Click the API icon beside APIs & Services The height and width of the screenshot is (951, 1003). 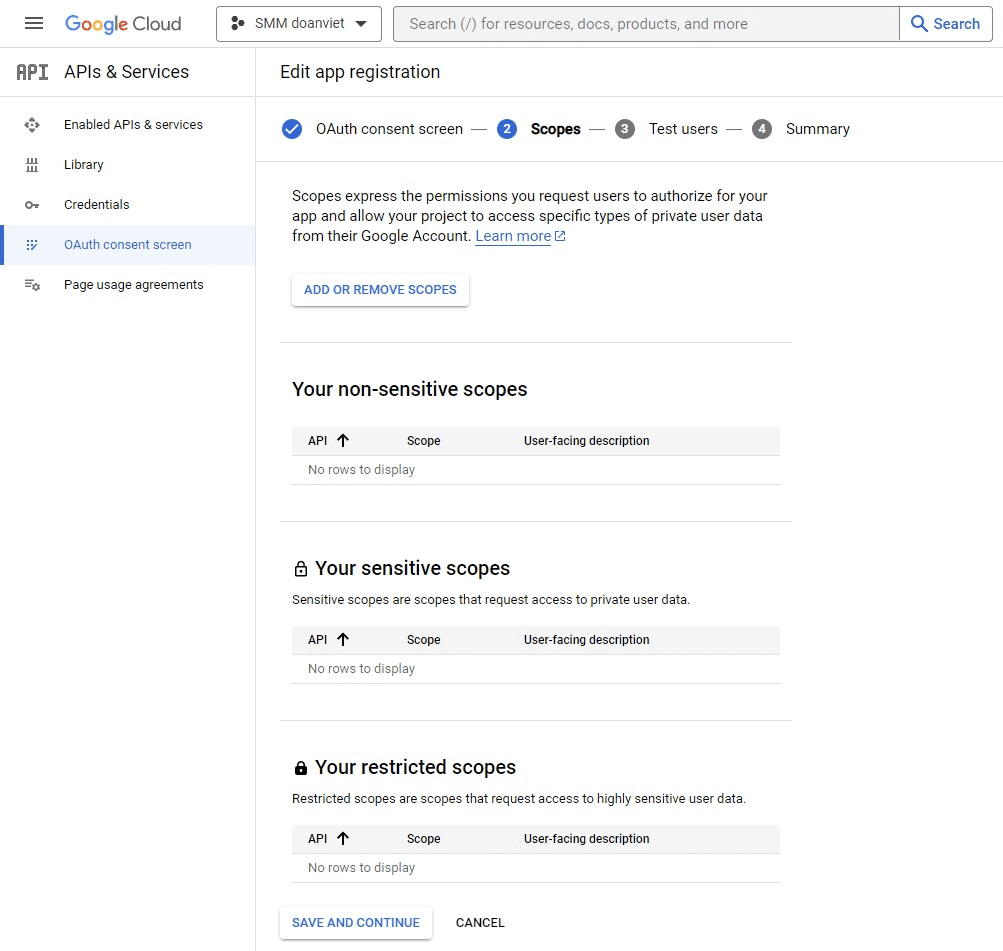click(x=32, y=72)
